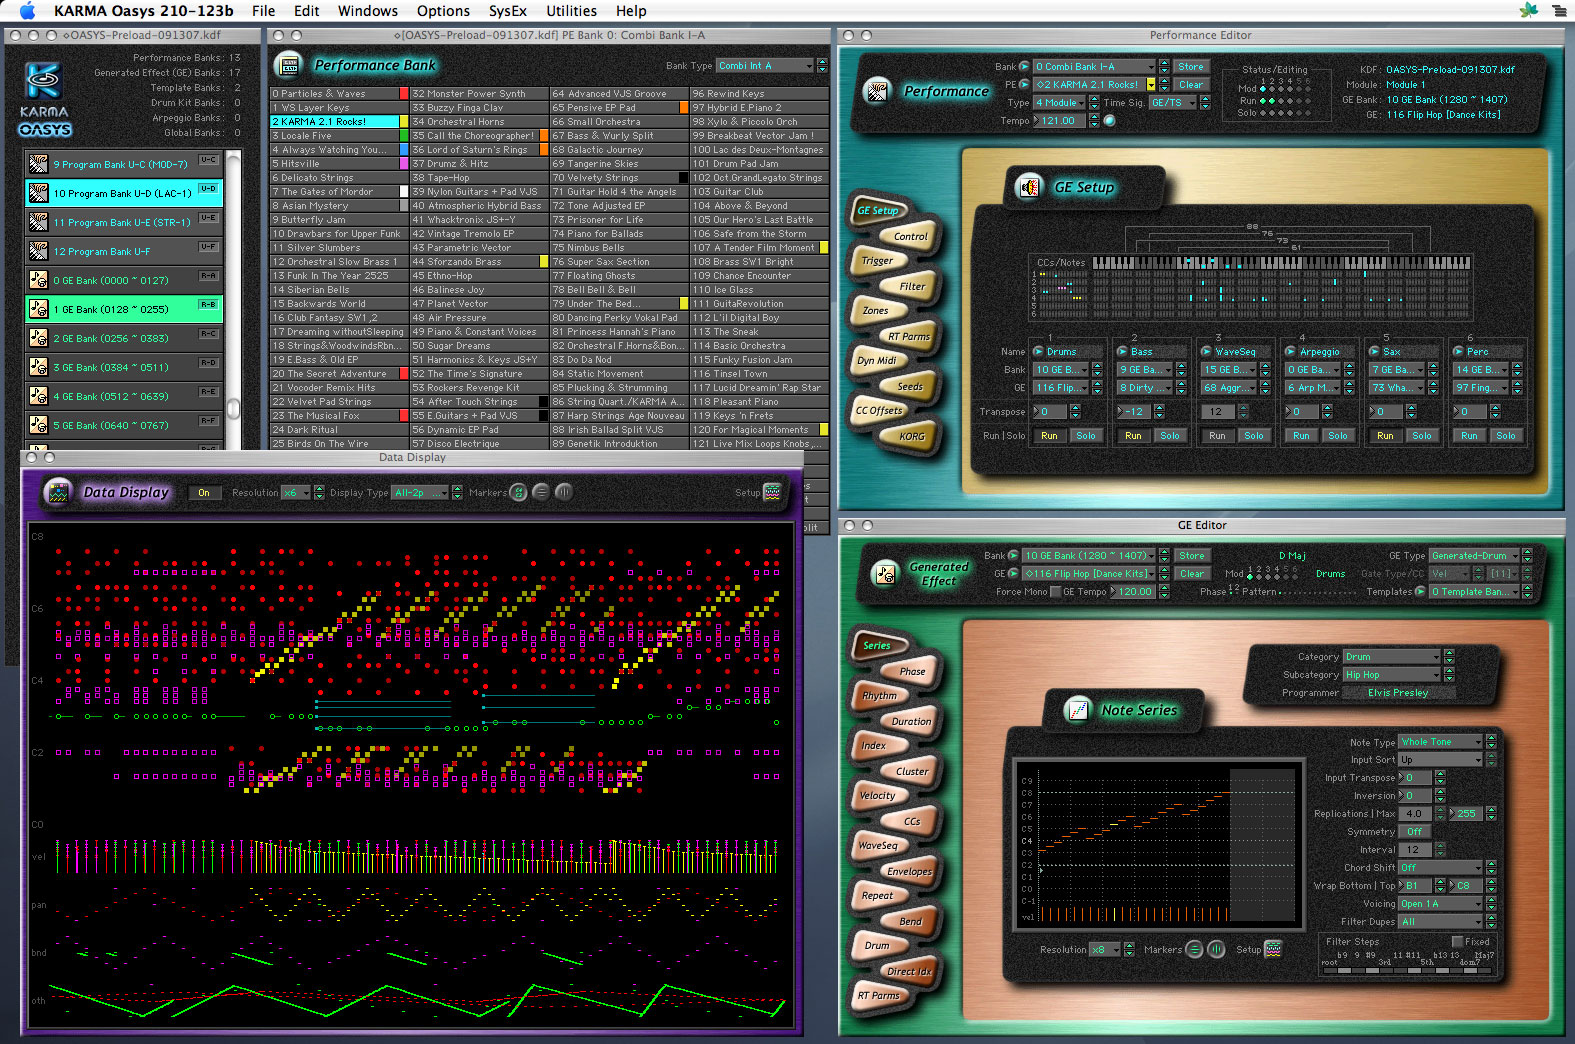Click the vertical lines marker icon in Data Display
This screenshot has height=1044, width=1575.
[564, 492]
